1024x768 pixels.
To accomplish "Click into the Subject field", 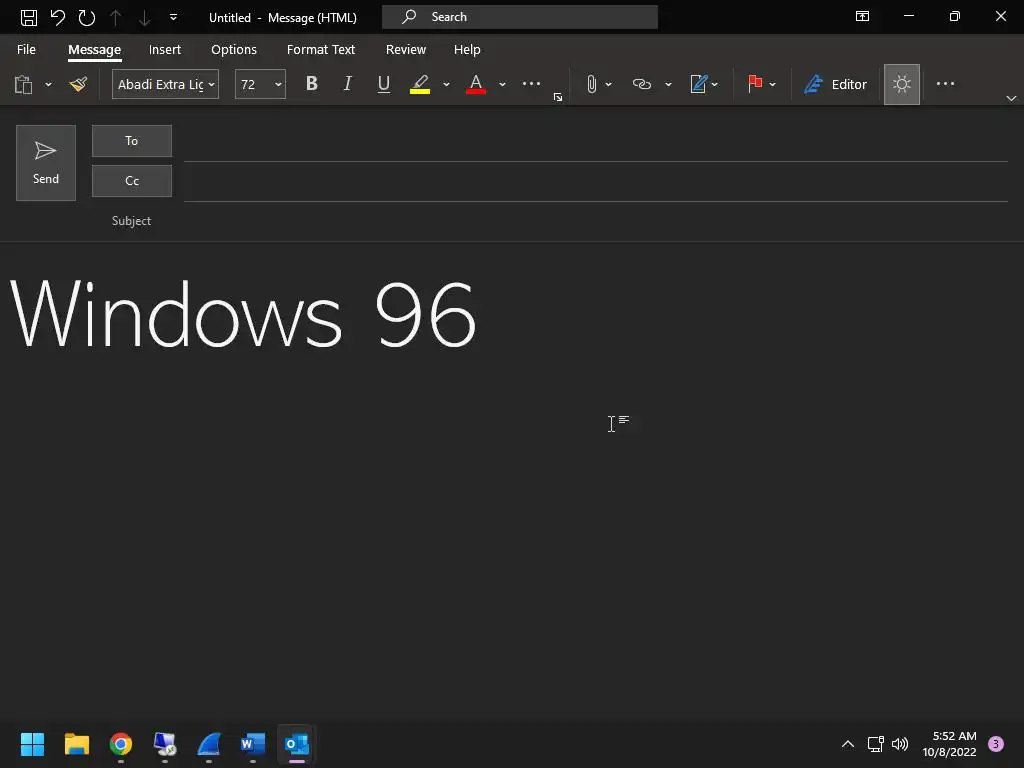I will coord(596,221).
